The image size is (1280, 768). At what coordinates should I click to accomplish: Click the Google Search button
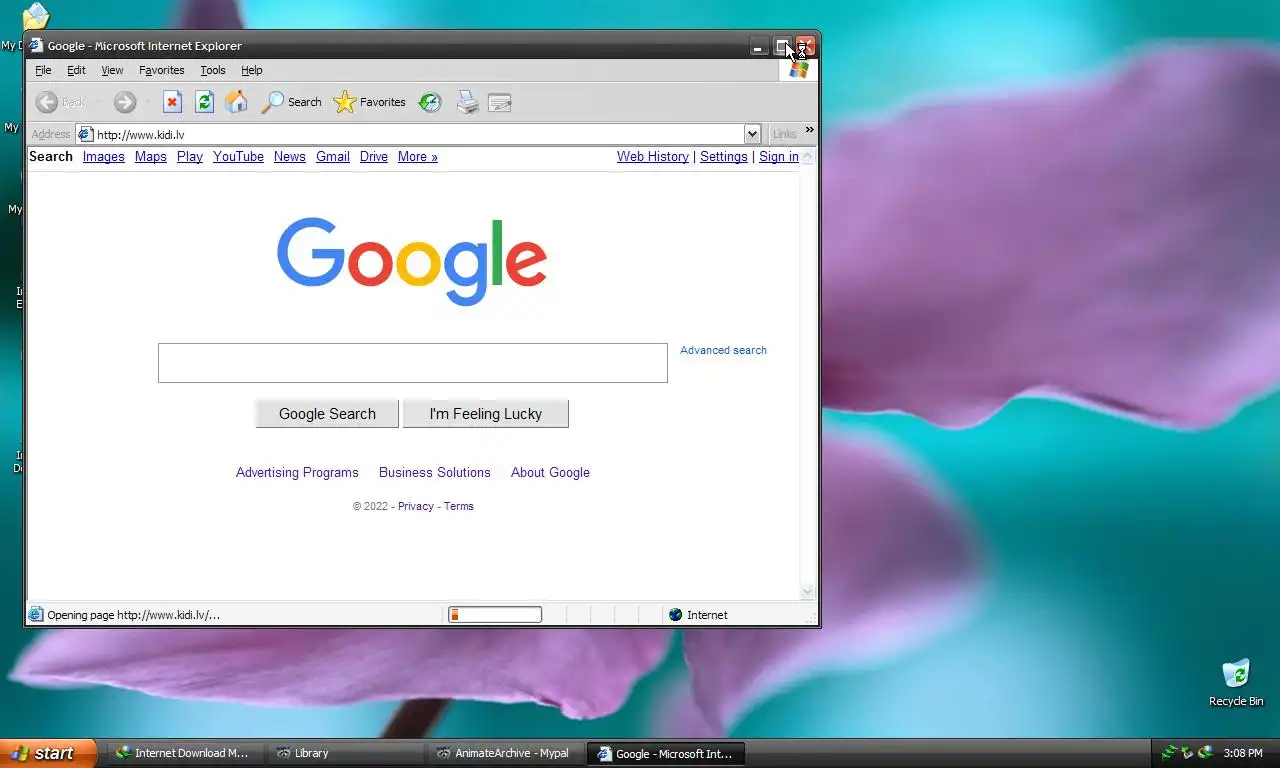coord(327,414)
